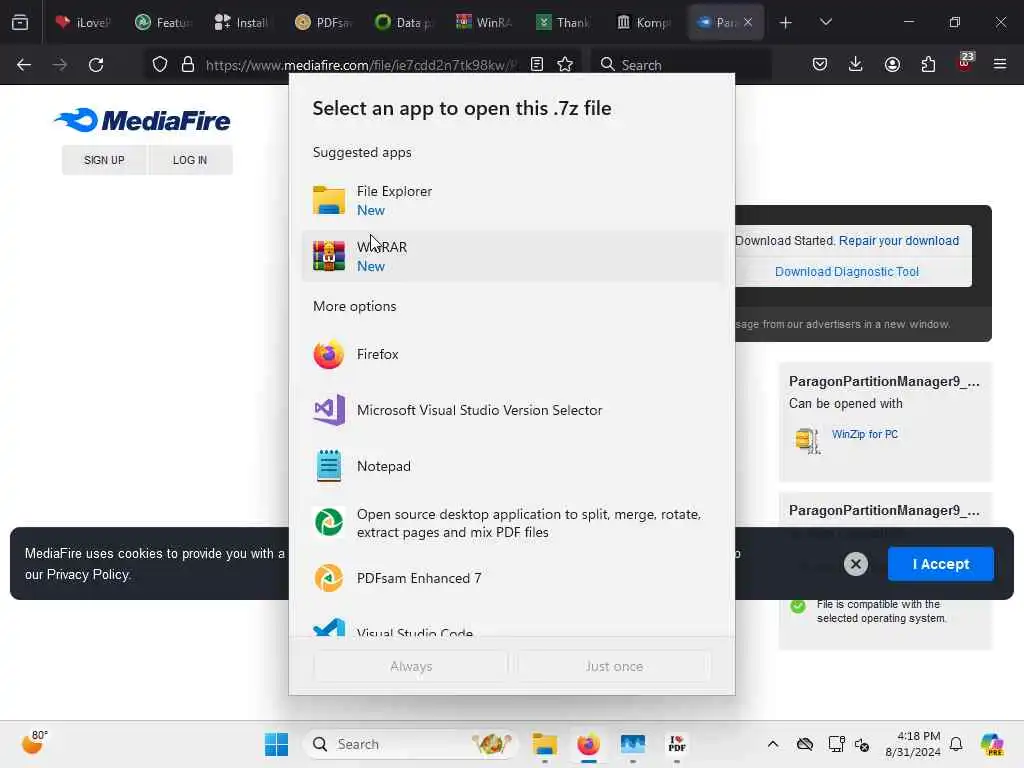
Task: Open Copilot icon in taskbar
Action: 992,744
